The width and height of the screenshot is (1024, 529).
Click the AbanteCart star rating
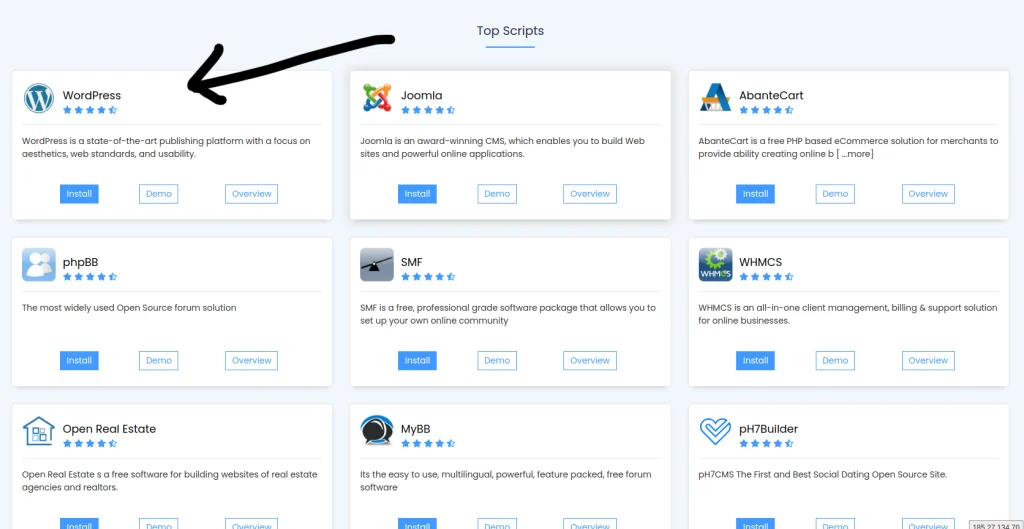tap(767, 110)
